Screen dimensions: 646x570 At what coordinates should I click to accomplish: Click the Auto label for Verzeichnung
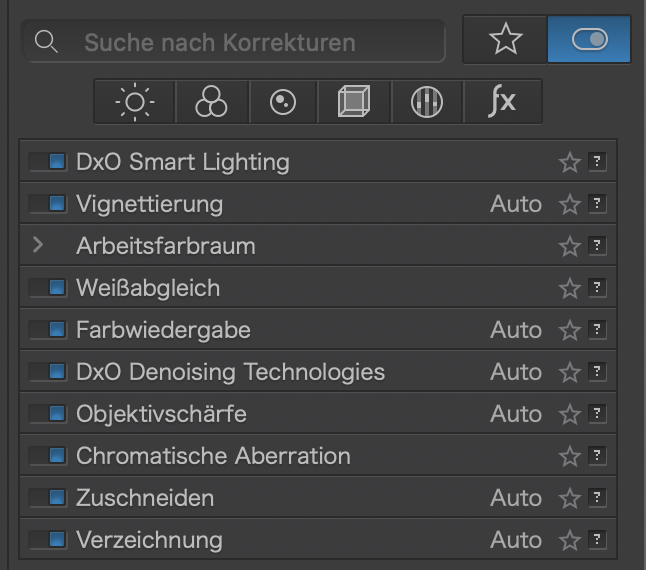(516, 540)
